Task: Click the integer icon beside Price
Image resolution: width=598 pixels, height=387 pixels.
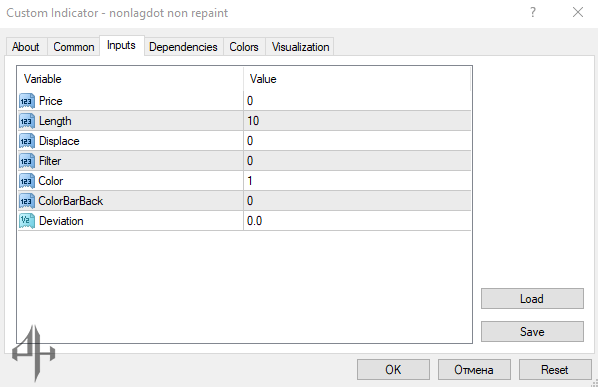Action: (x=27, y=101)
